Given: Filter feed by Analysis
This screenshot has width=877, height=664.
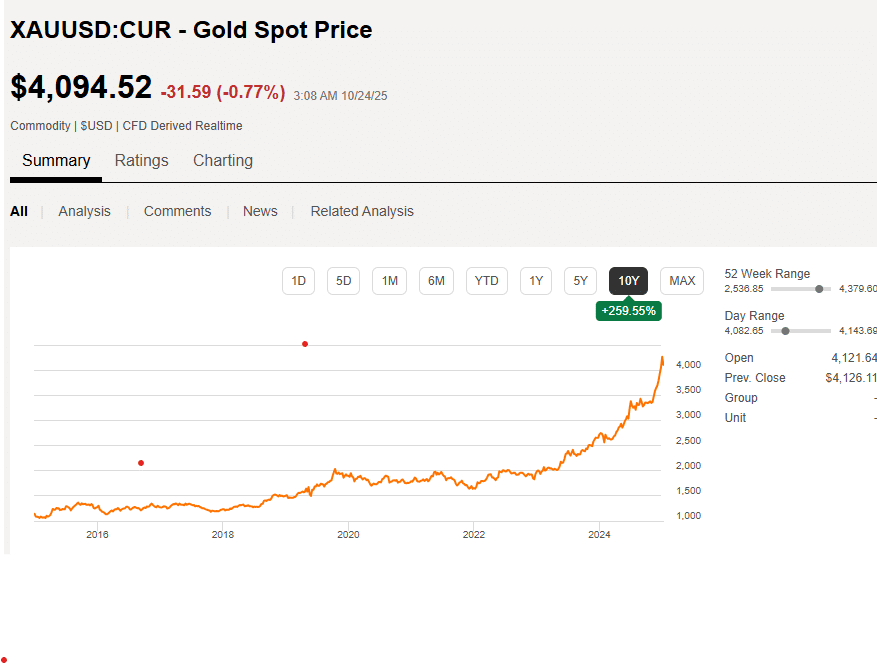Looking at the screenshot, I should (84, 211).
